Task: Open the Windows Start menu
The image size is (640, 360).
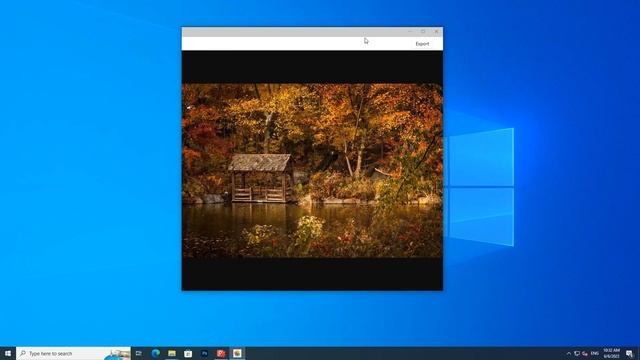Action: [x=8, y=353]
